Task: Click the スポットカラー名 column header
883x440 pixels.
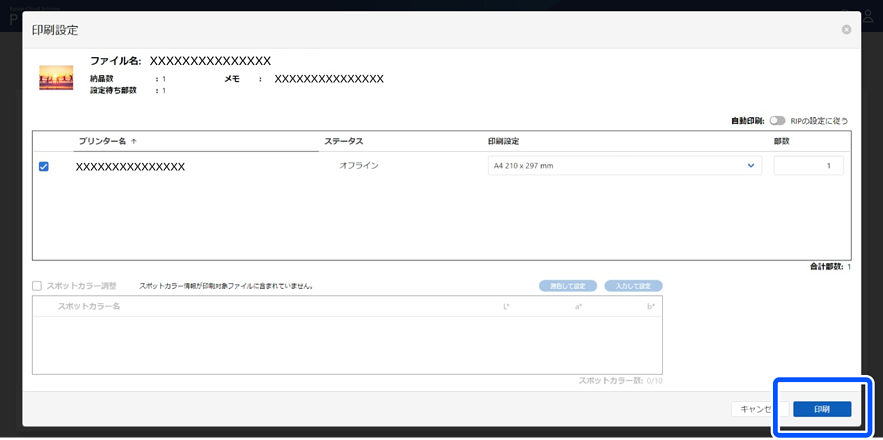Action: point(89,306)
